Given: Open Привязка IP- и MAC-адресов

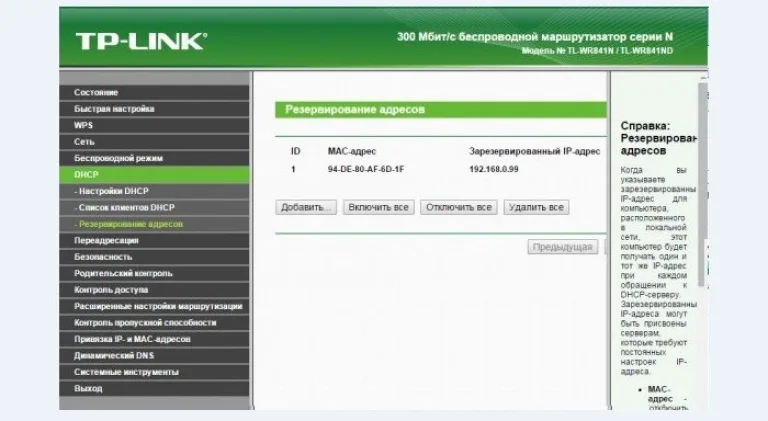Looking at the screenshot, I should [x=154, y=339].
